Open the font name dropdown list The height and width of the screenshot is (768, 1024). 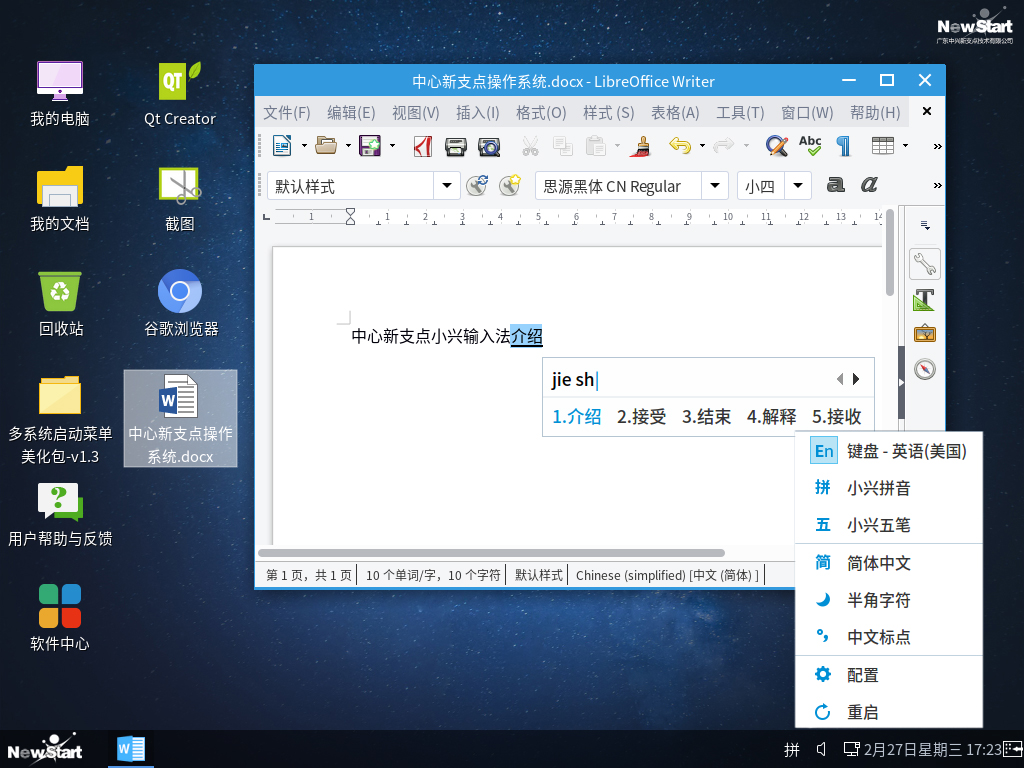coord(714,186)
